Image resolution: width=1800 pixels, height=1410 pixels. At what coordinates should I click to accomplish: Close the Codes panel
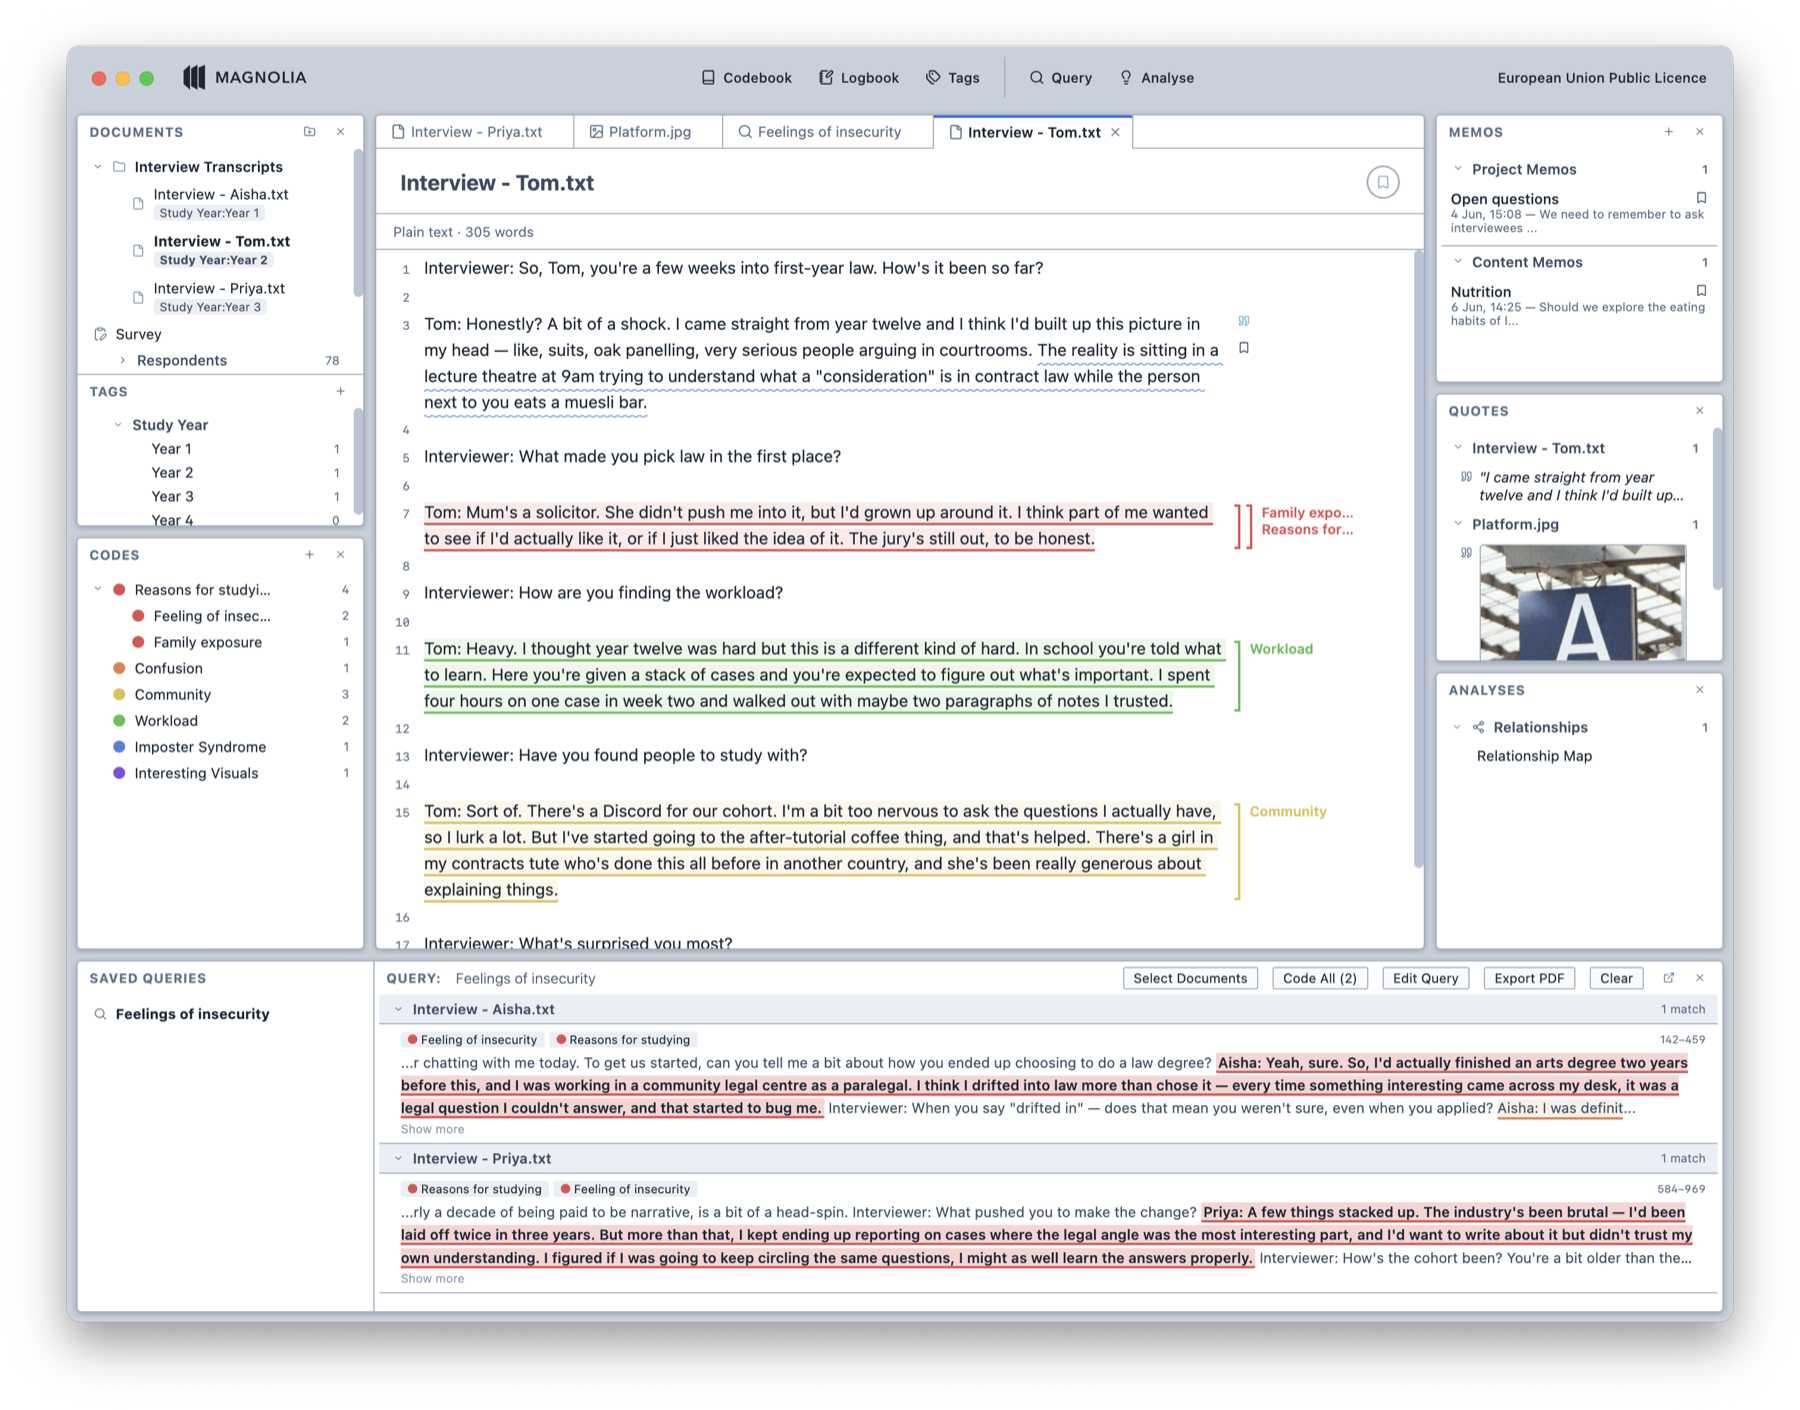[x=341, y=554]
